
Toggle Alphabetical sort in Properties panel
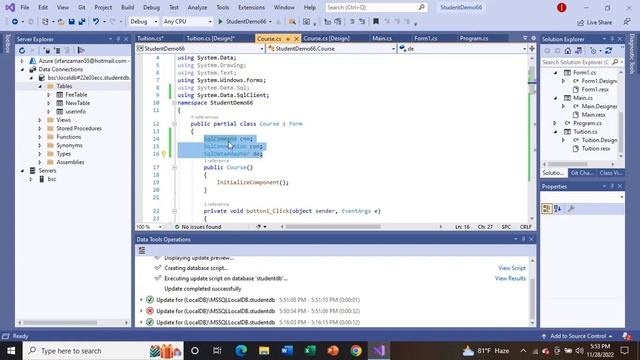click(558, 209)
